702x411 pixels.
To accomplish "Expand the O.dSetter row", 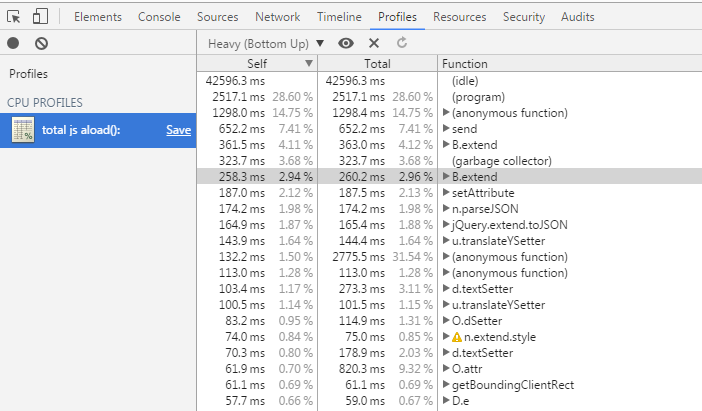I will [x=446, y=321].
